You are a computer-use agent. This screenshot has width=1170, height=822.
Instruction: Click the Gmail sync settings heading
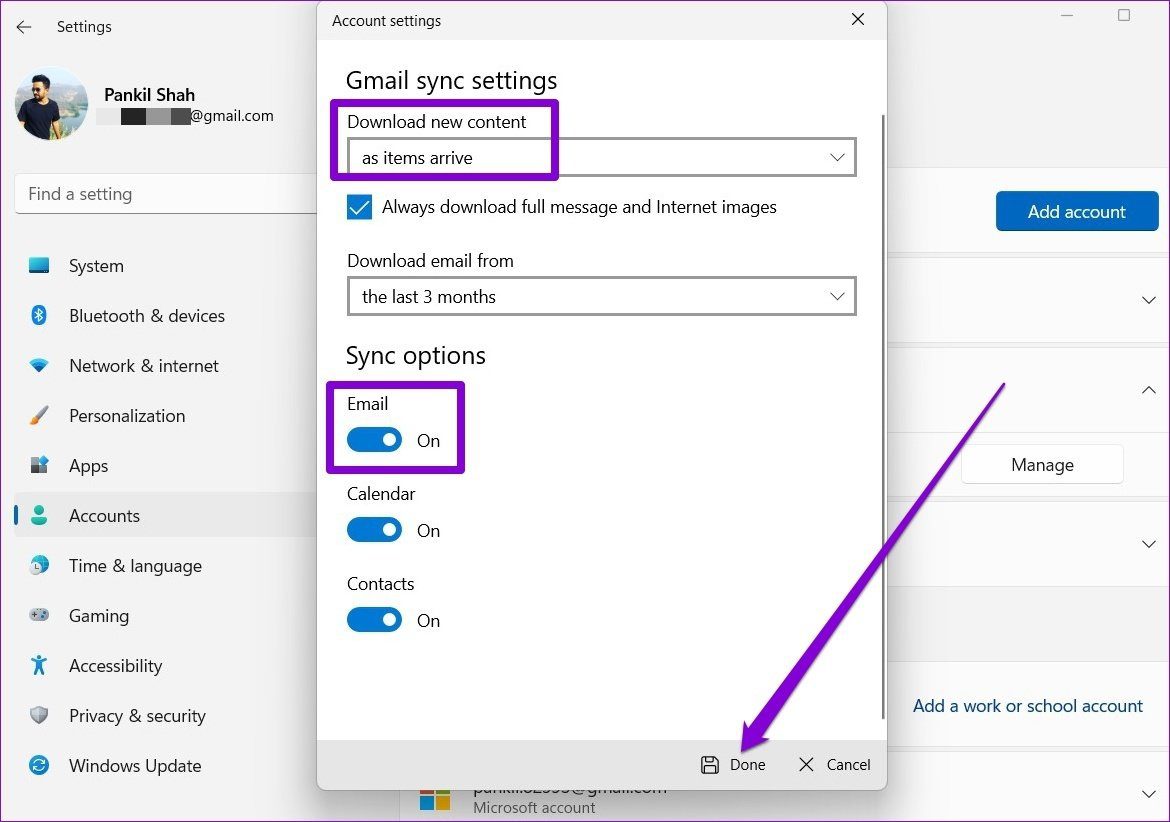tap(451, 80)
